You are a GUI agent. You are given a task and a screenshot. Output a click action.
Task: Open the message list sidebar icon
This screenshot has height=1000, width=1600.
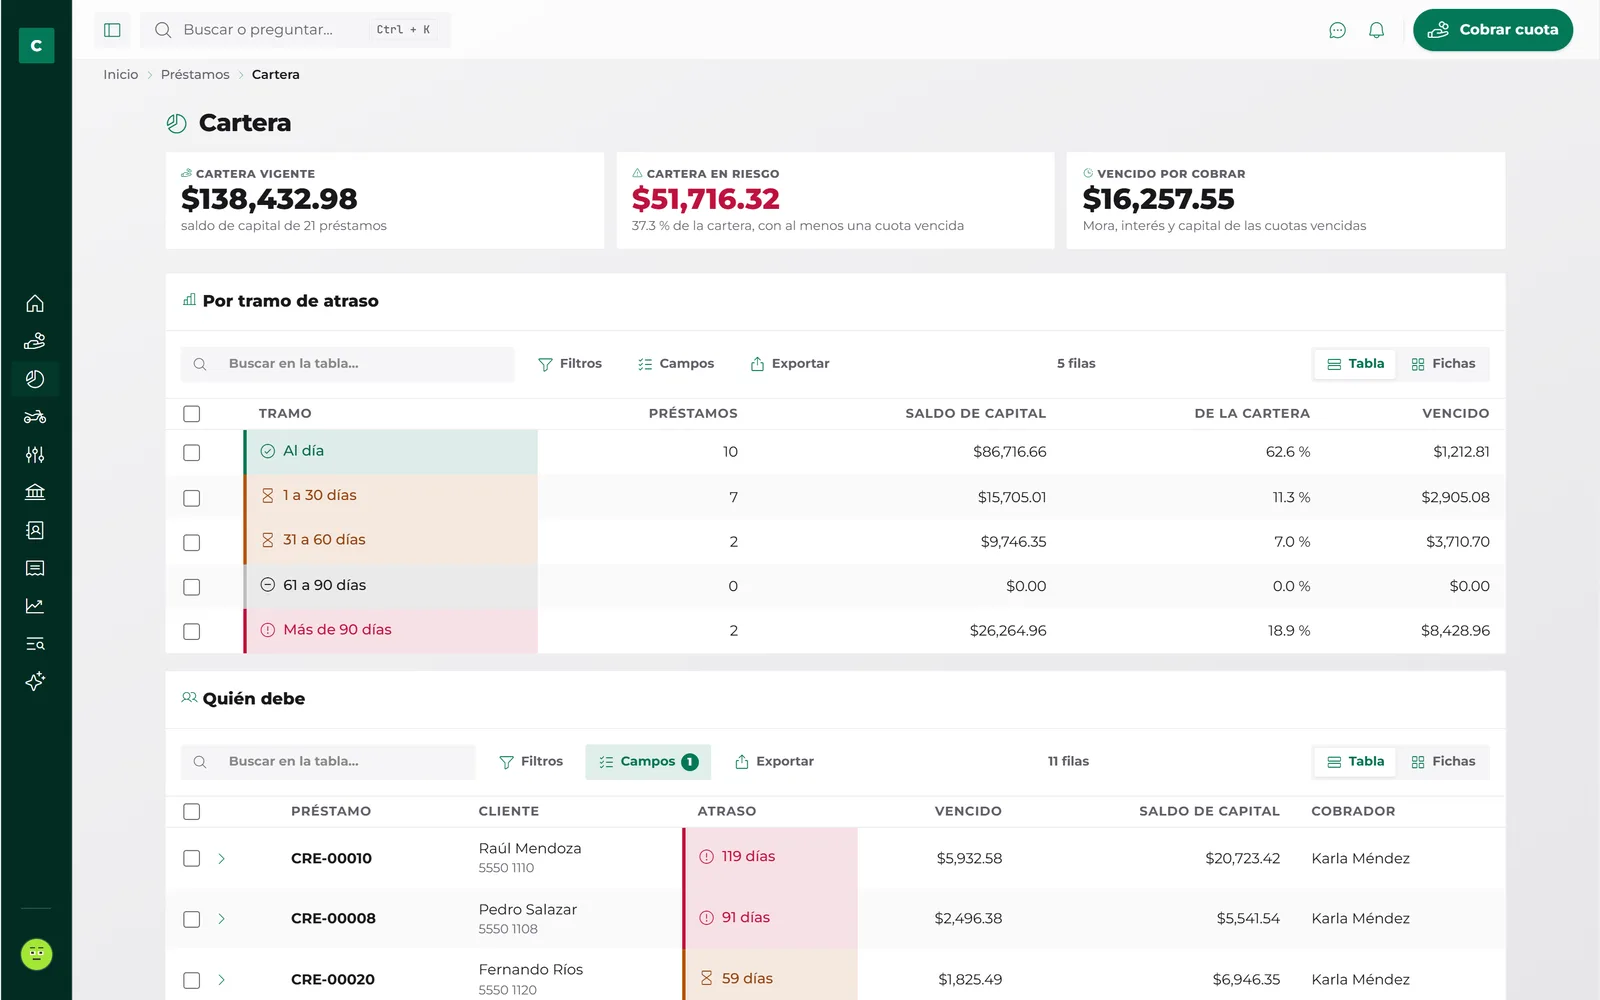(35, 568)
